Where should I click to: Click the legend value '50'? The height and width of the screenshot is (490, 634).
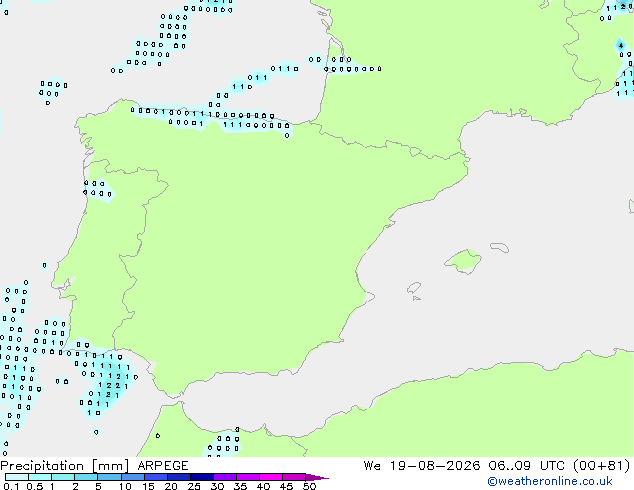310,486
